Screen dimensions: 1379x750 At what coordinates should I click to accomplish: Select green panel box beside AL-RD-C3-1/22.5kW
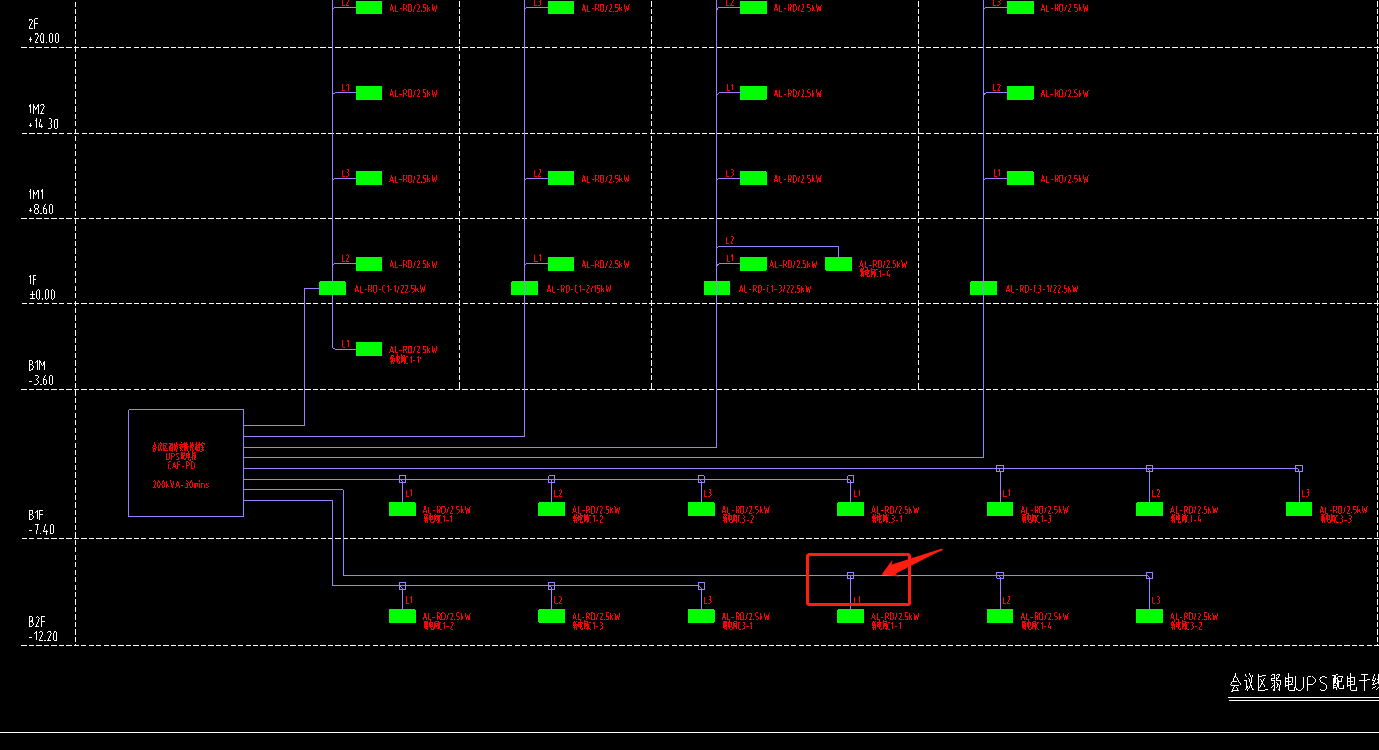tap(984, 288)
